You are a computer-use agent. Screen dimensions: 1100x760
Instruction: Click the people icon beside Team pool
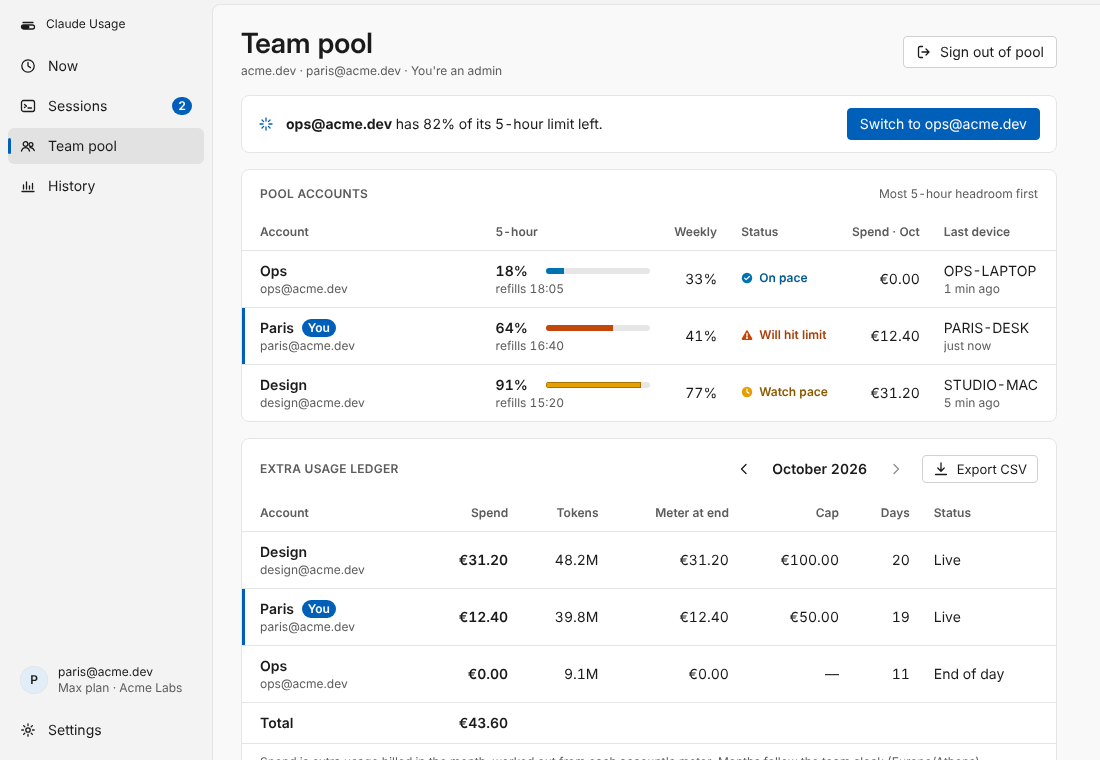(x=28, y=146)
